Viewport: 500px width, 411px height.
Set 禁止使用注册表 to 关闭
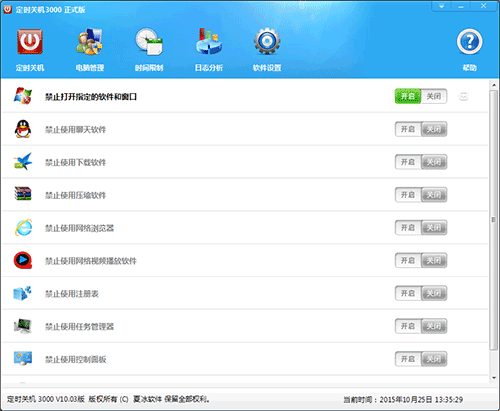click(434, 293)
